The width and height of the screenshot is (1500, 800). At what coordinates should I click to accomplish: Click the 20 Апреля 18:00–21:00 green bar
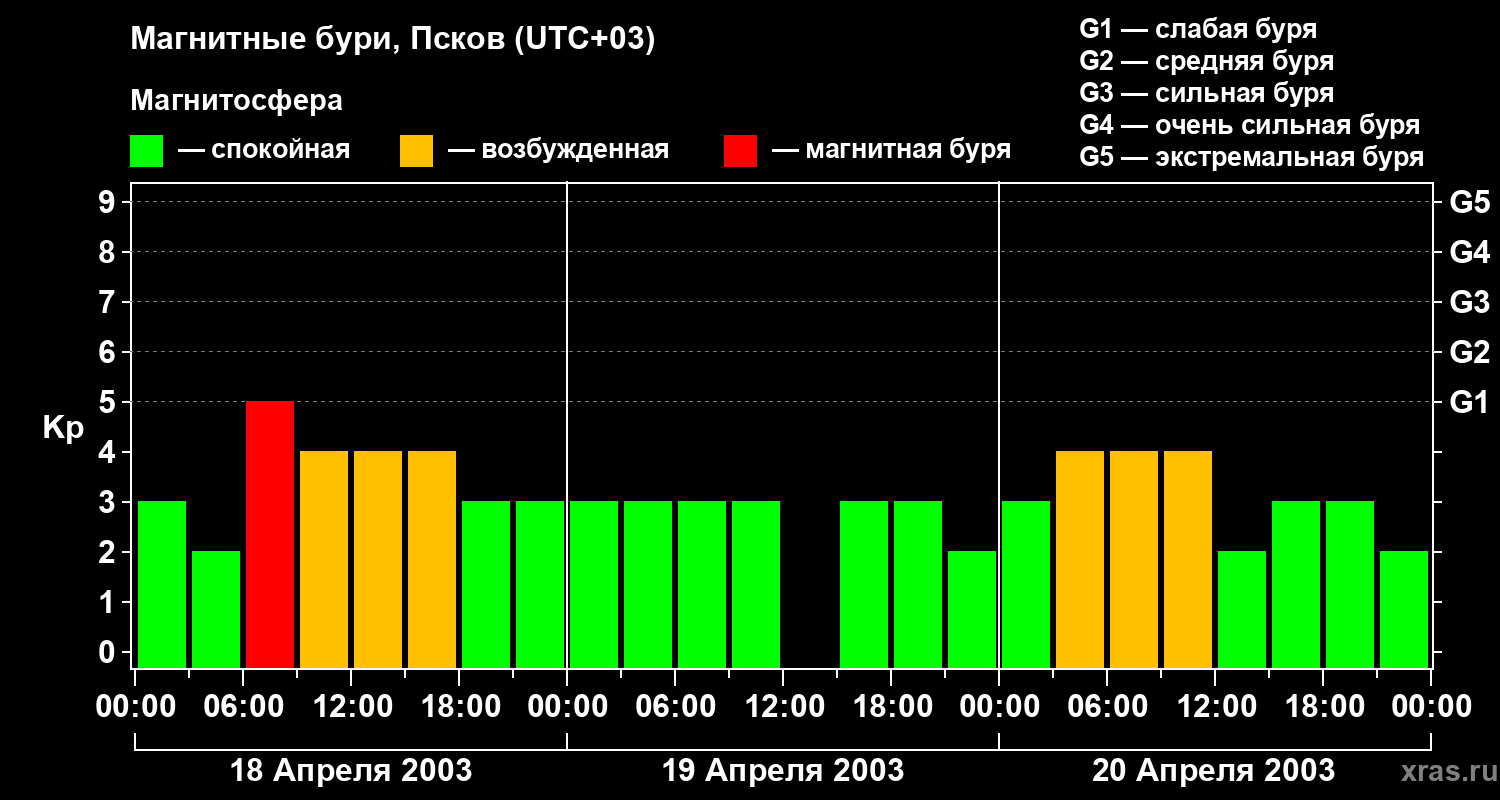pyautogui.click(x=1350, y=584)
